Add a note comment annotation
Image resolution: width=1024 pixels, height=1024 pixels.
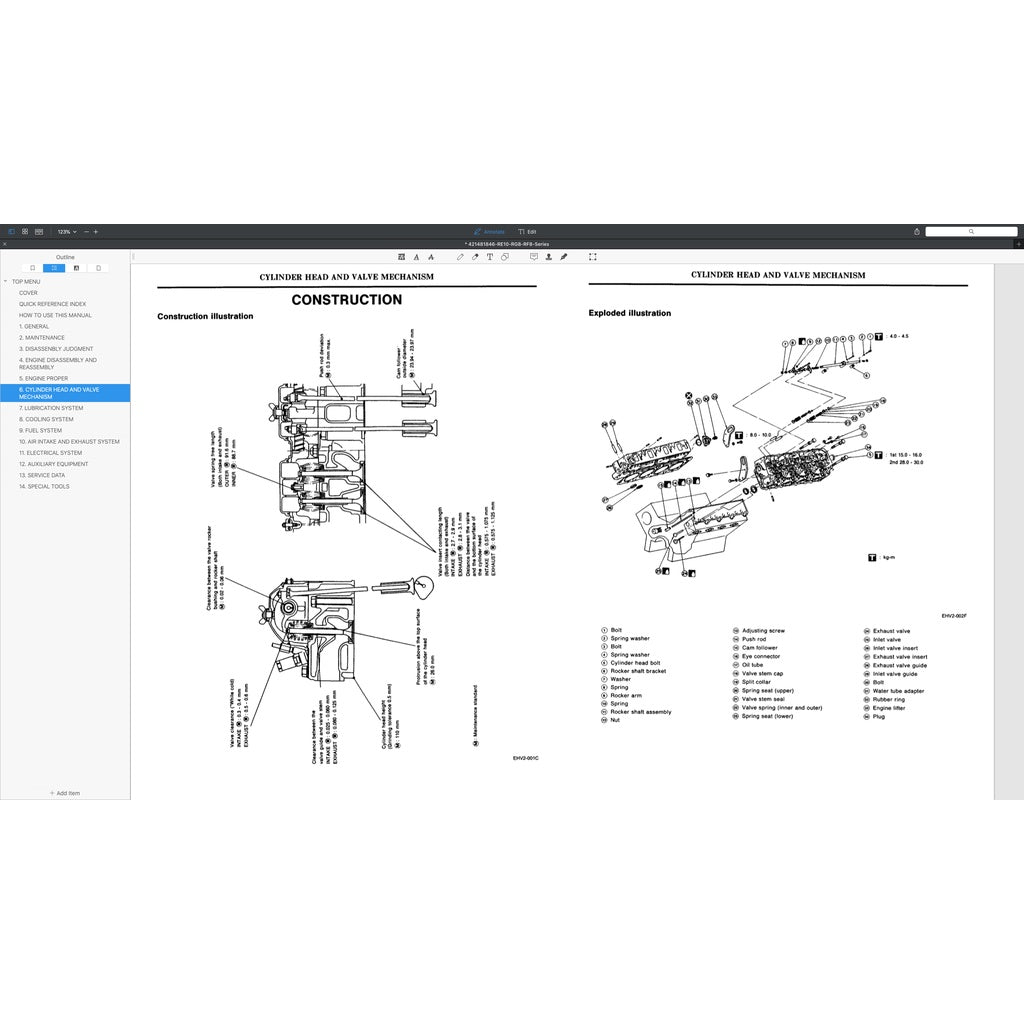tap(532, 256)
